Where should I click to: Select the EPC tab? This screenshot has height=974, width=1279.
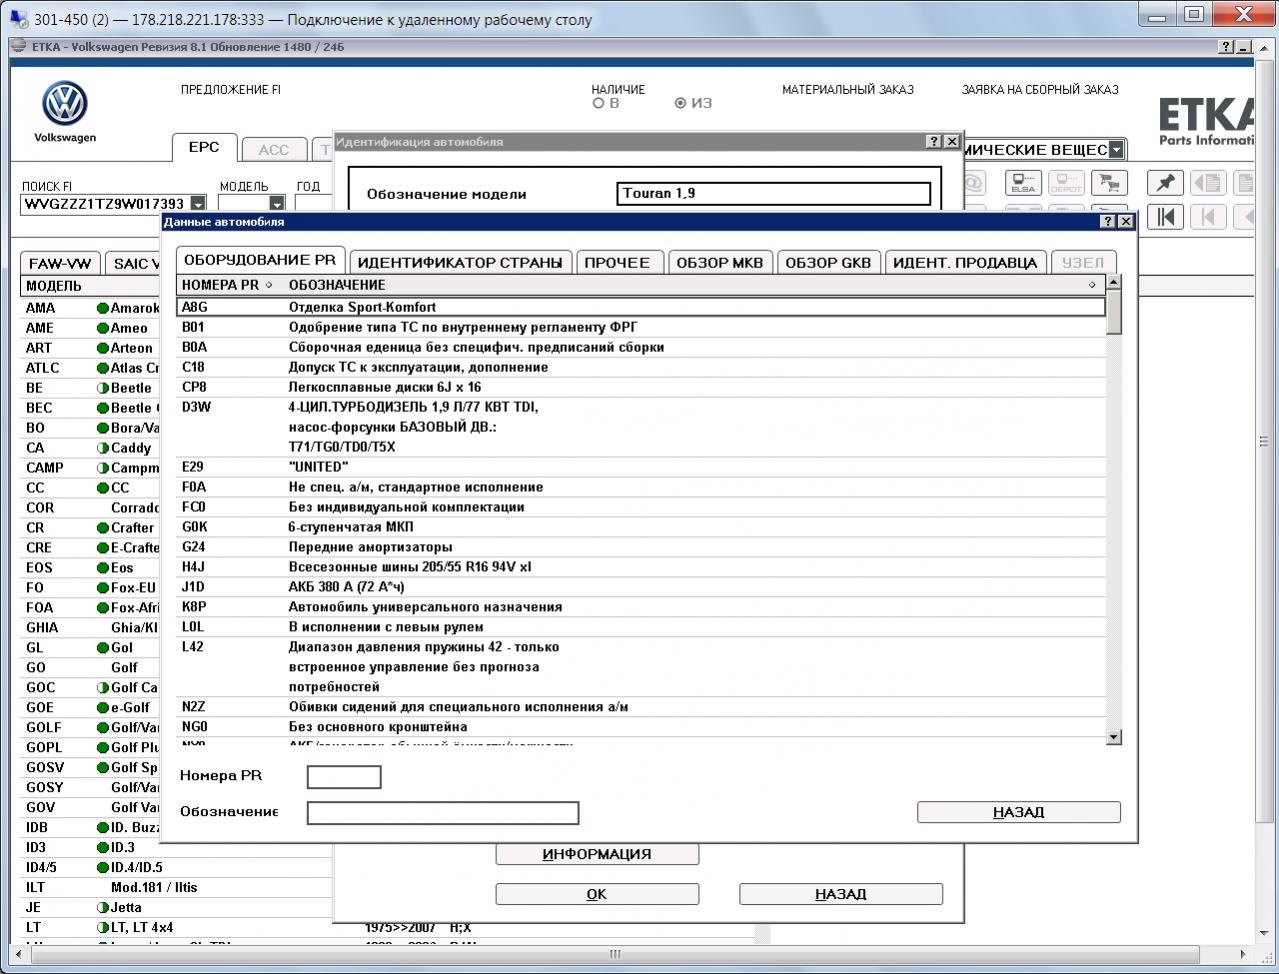click(204, 147)
